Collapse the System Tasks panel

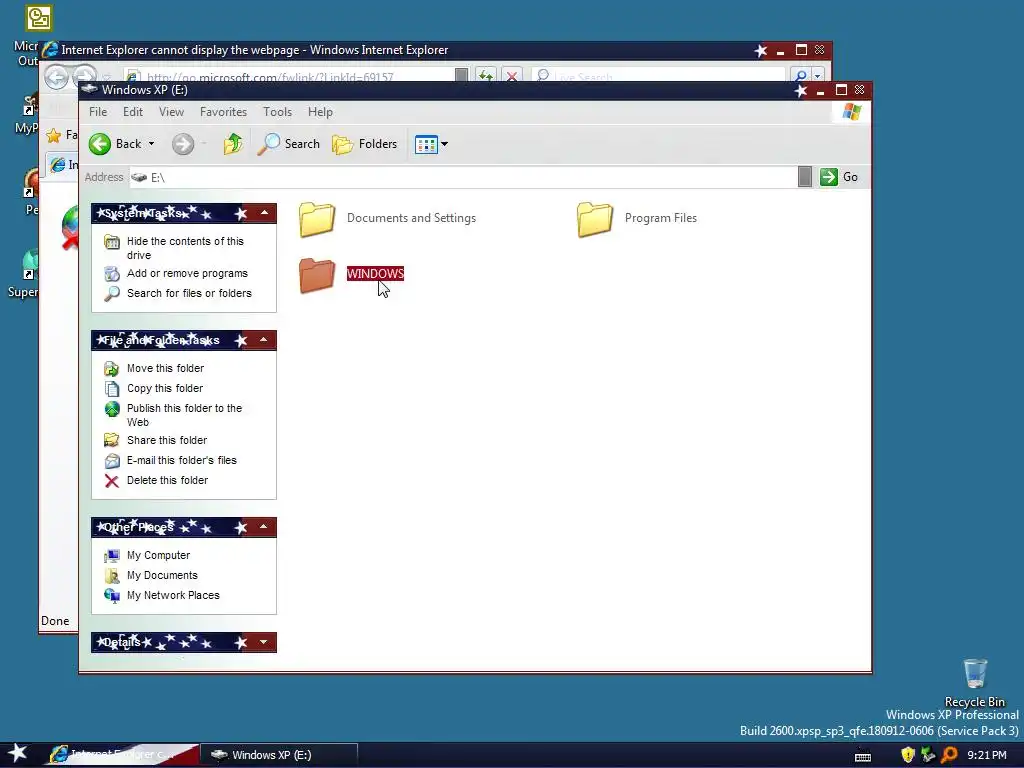click(x=264, y=213)
